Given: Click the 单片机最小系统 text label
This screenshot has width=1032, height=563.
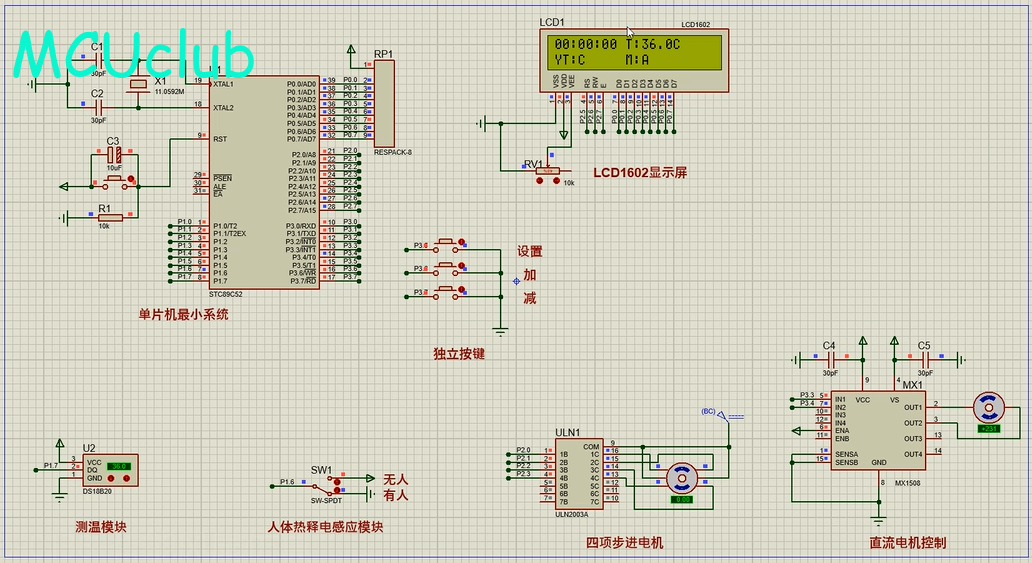Looking at the screenshot, I should [183, 314].
